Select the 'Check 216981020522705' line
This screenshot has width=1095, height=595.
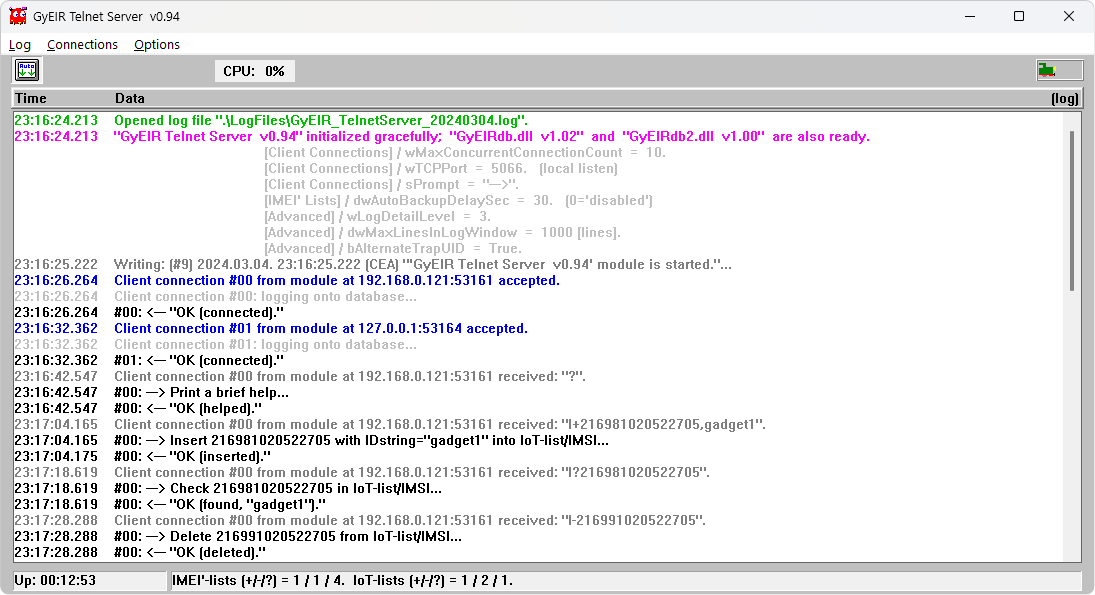coord(278,489)
